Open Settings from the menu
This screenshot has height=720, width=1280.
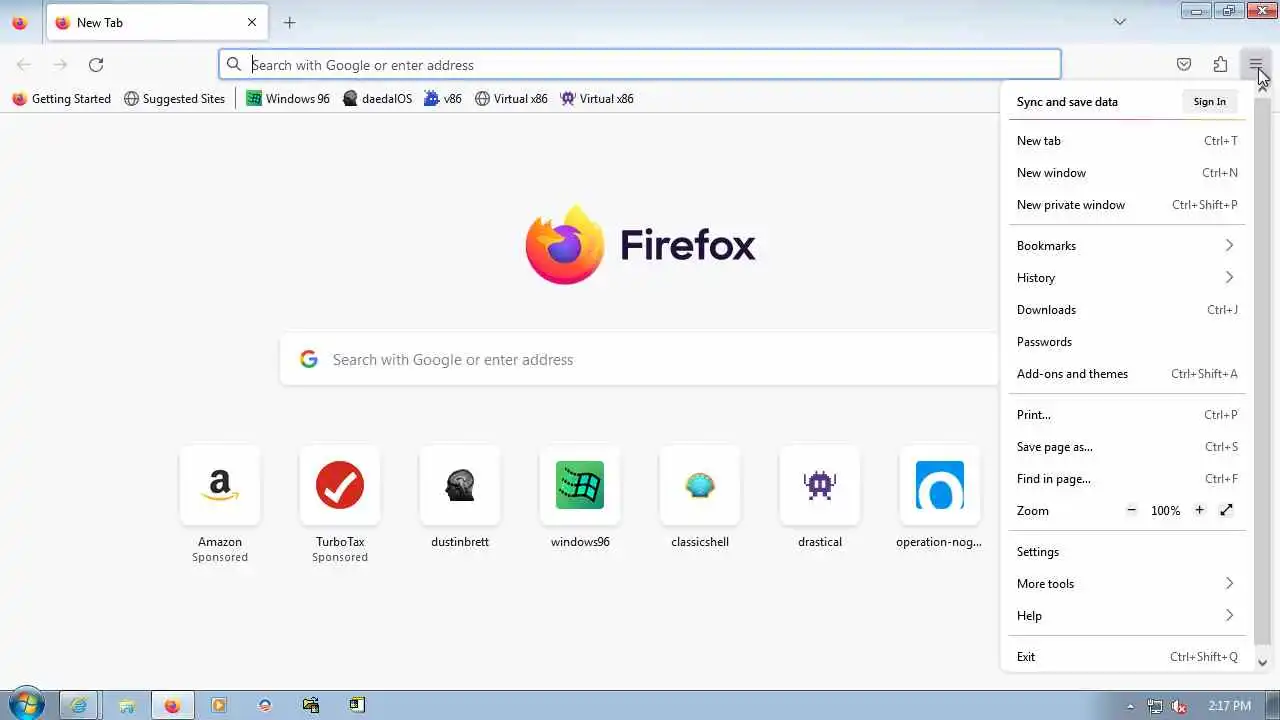(x=1127, y=552)
